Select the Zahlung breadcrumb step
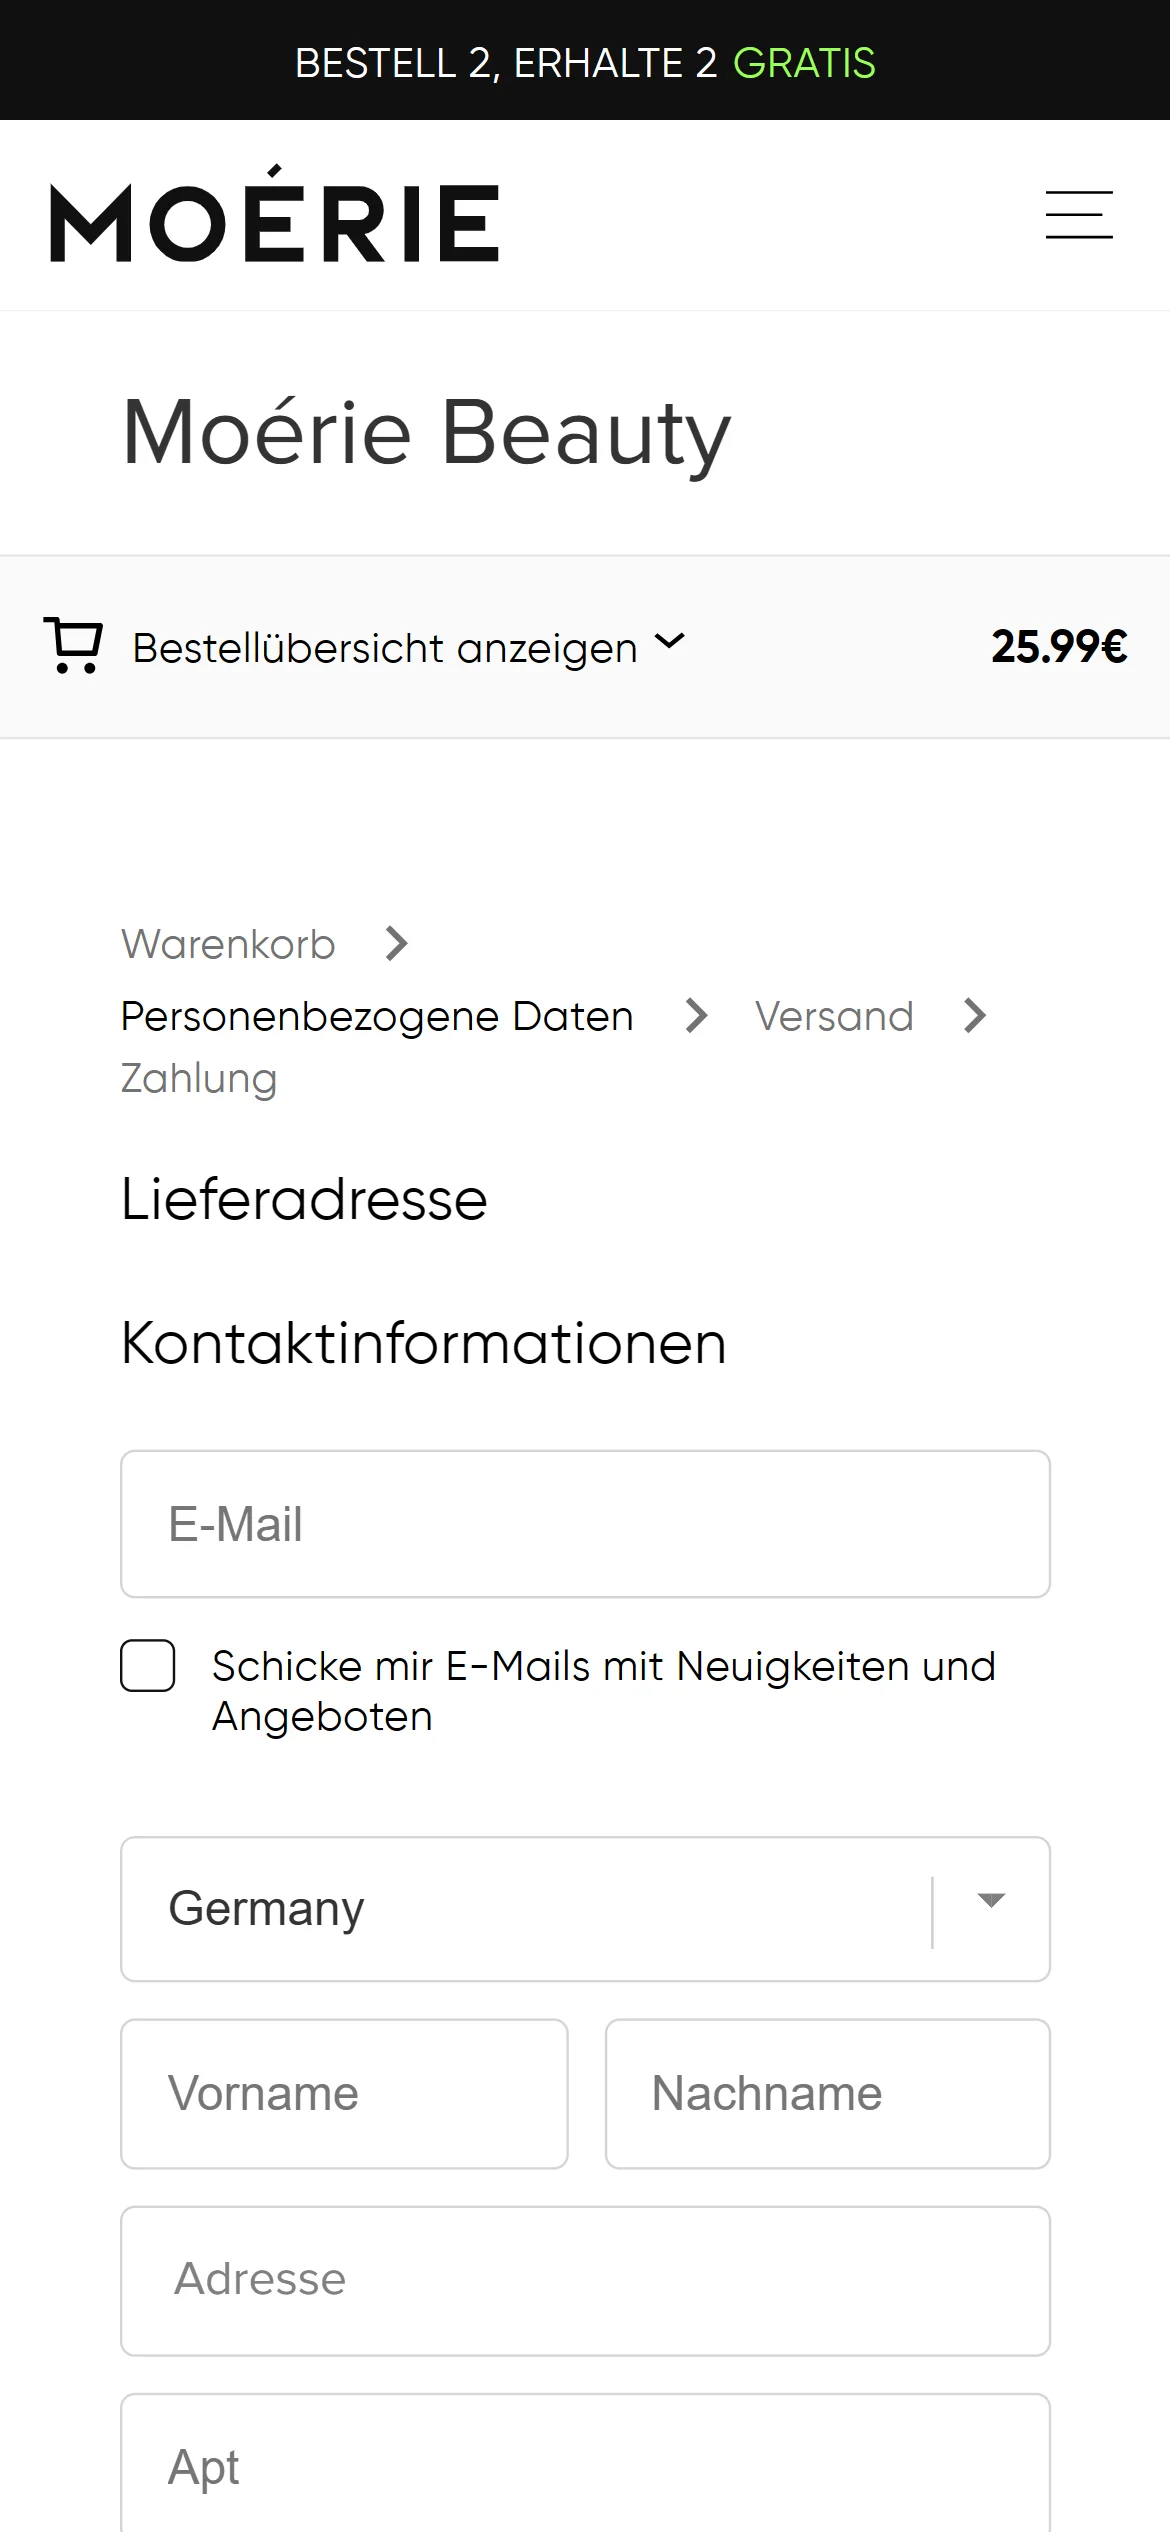 point(199,1079)
